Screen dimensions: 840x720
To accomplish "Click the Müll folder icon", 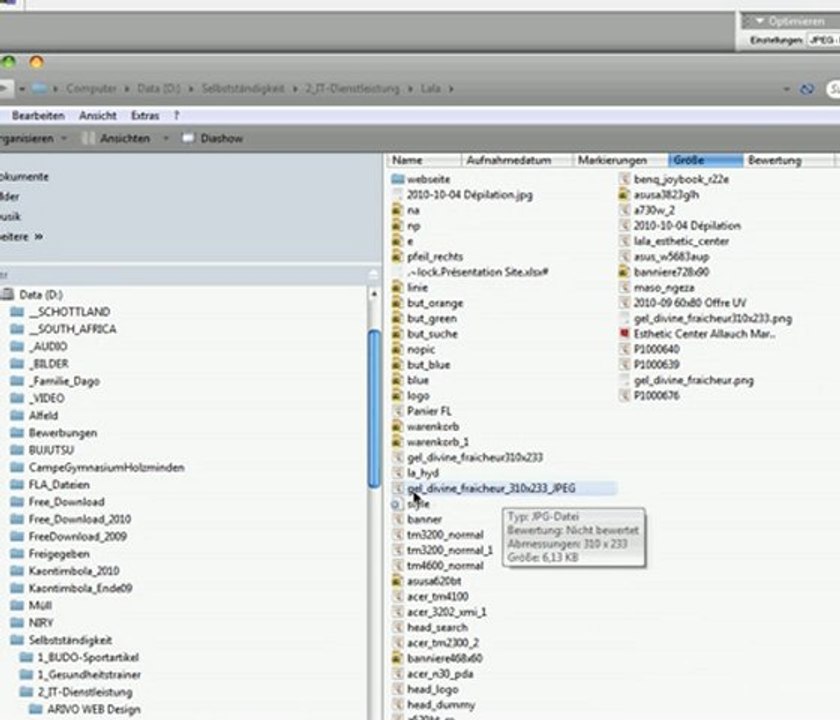I will [17, 605].
